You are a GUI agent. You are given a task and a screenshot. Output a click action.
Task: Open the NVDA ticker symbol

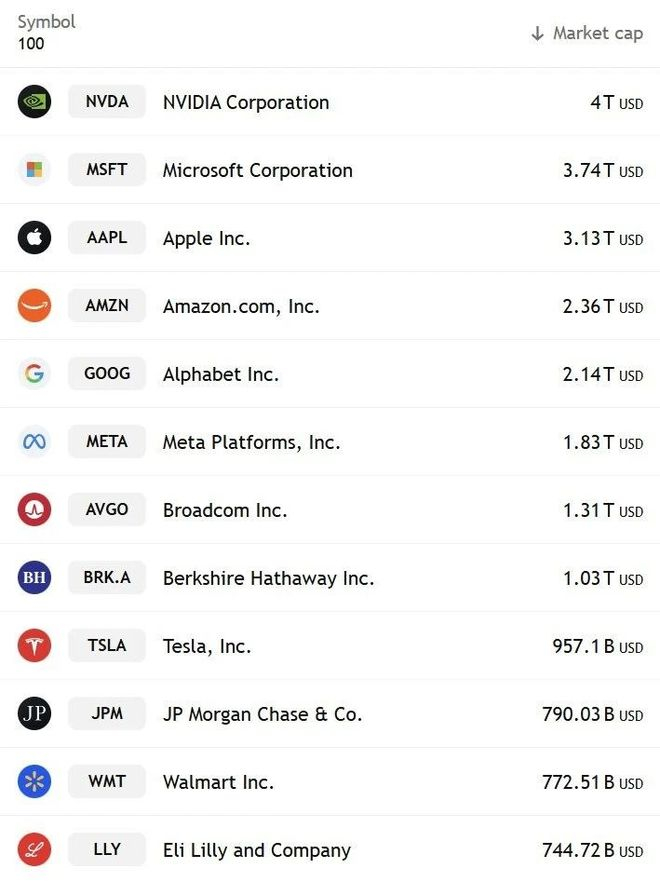107,102
